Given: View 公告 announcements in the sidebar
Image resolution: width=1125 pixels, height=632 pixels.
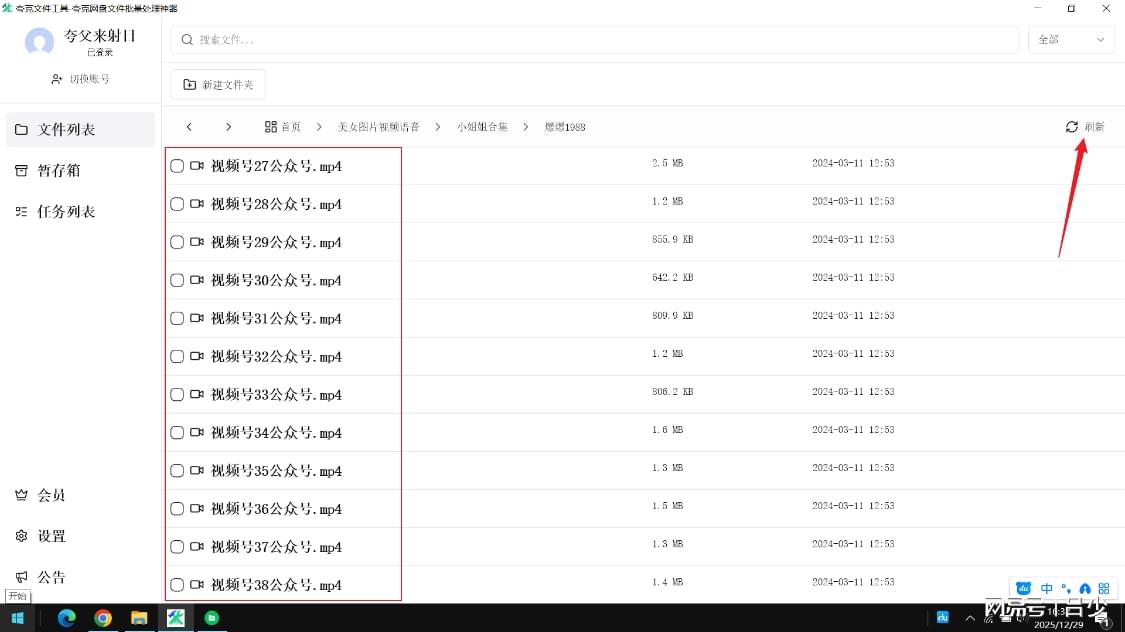Looking at the screenshot, I should pyautogui.click(x=47, y=577).
